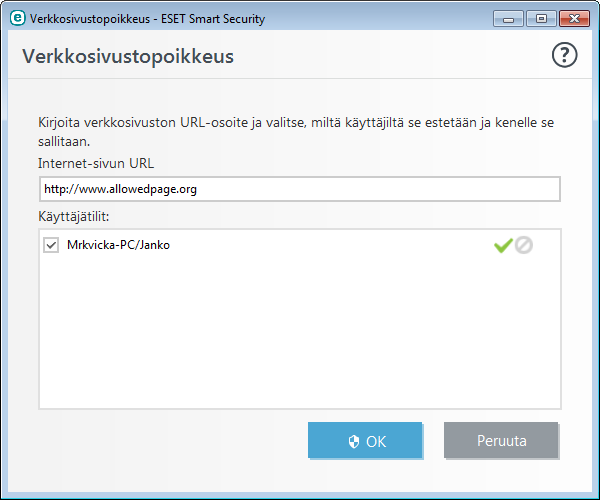Place the cursor after allowedpage.org in the URL field
The image size is (600, 500).
198,189
